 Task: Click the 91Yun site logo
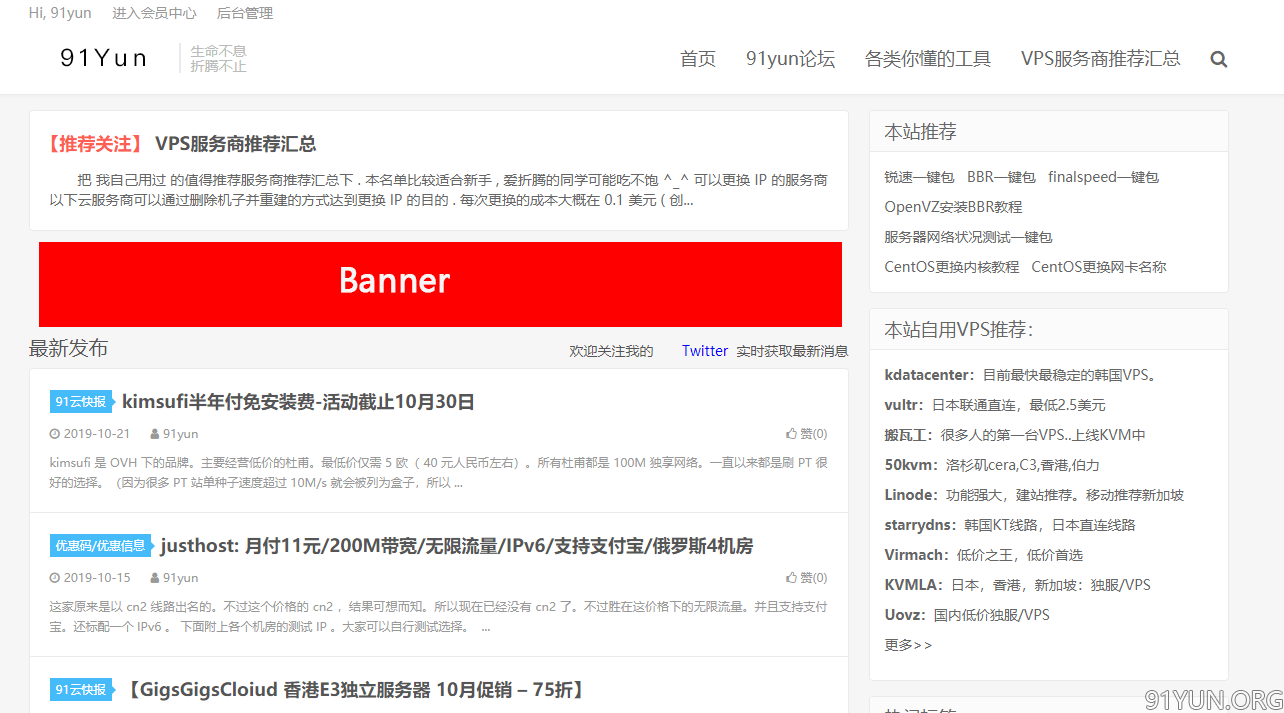click(104, 58)
